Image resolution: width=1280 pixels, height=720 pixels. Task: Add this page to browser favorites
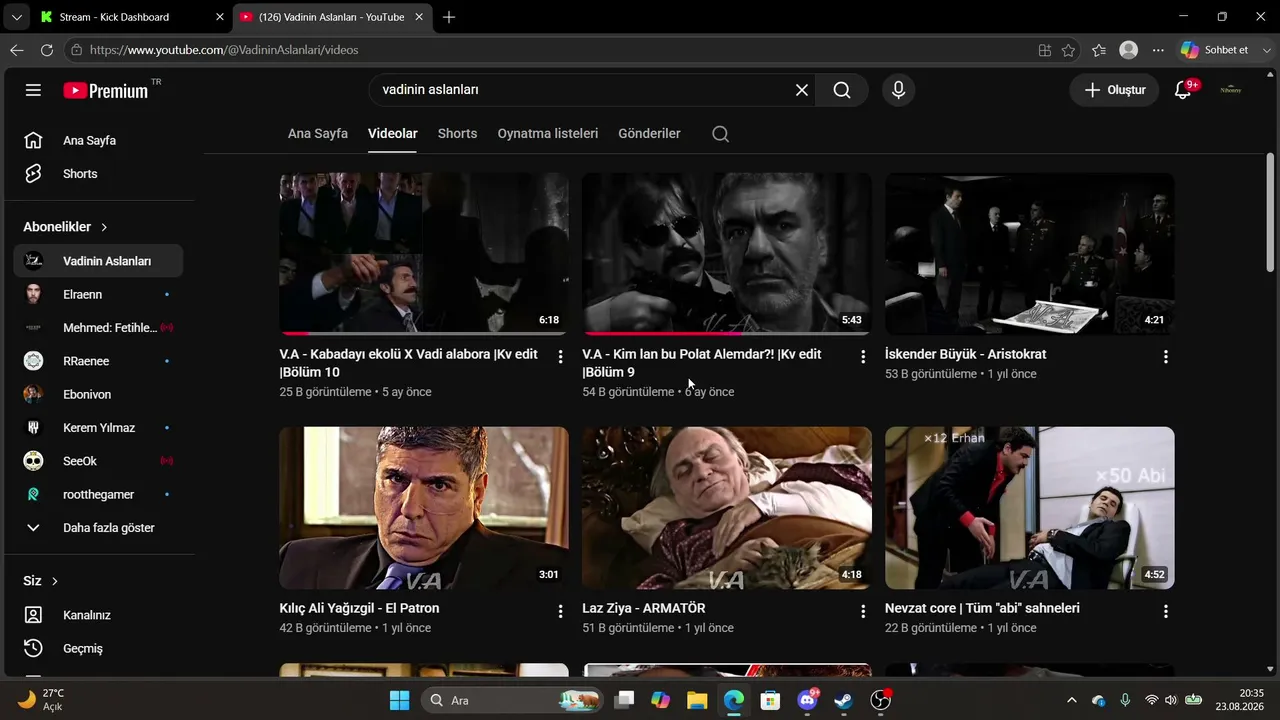point(1068,50)
